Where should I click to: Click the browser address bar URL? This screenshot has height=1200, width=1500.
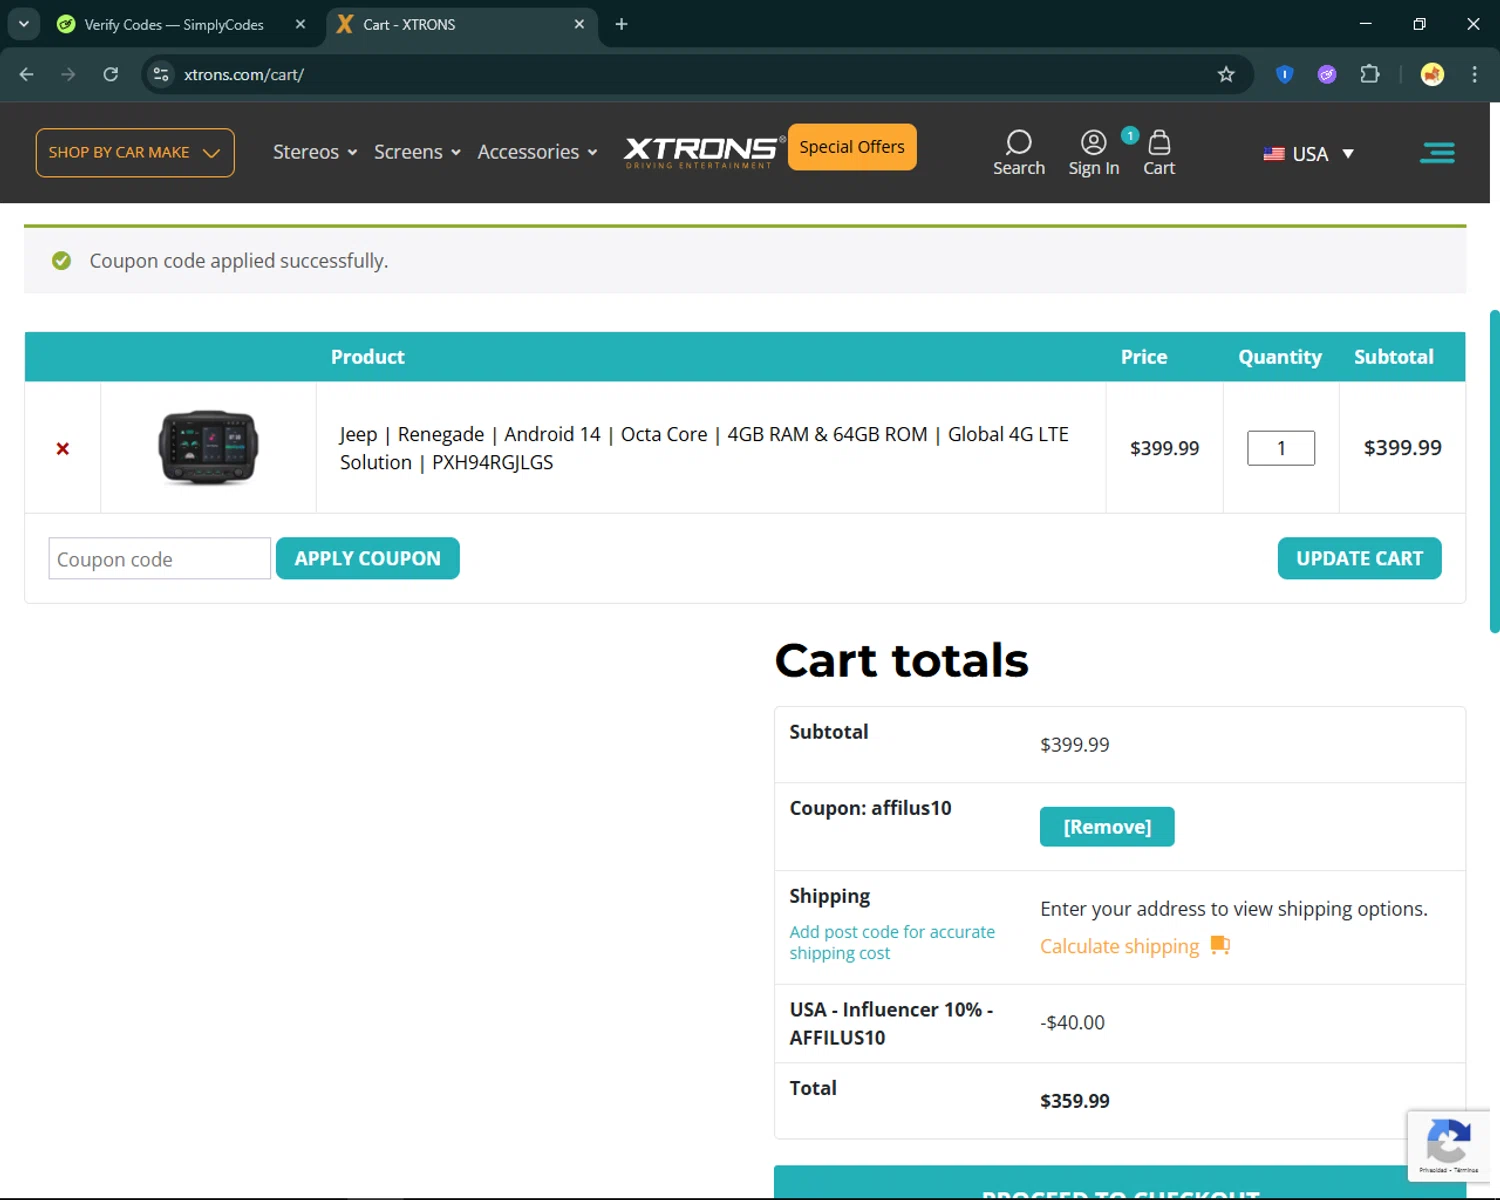pos(244,74)
